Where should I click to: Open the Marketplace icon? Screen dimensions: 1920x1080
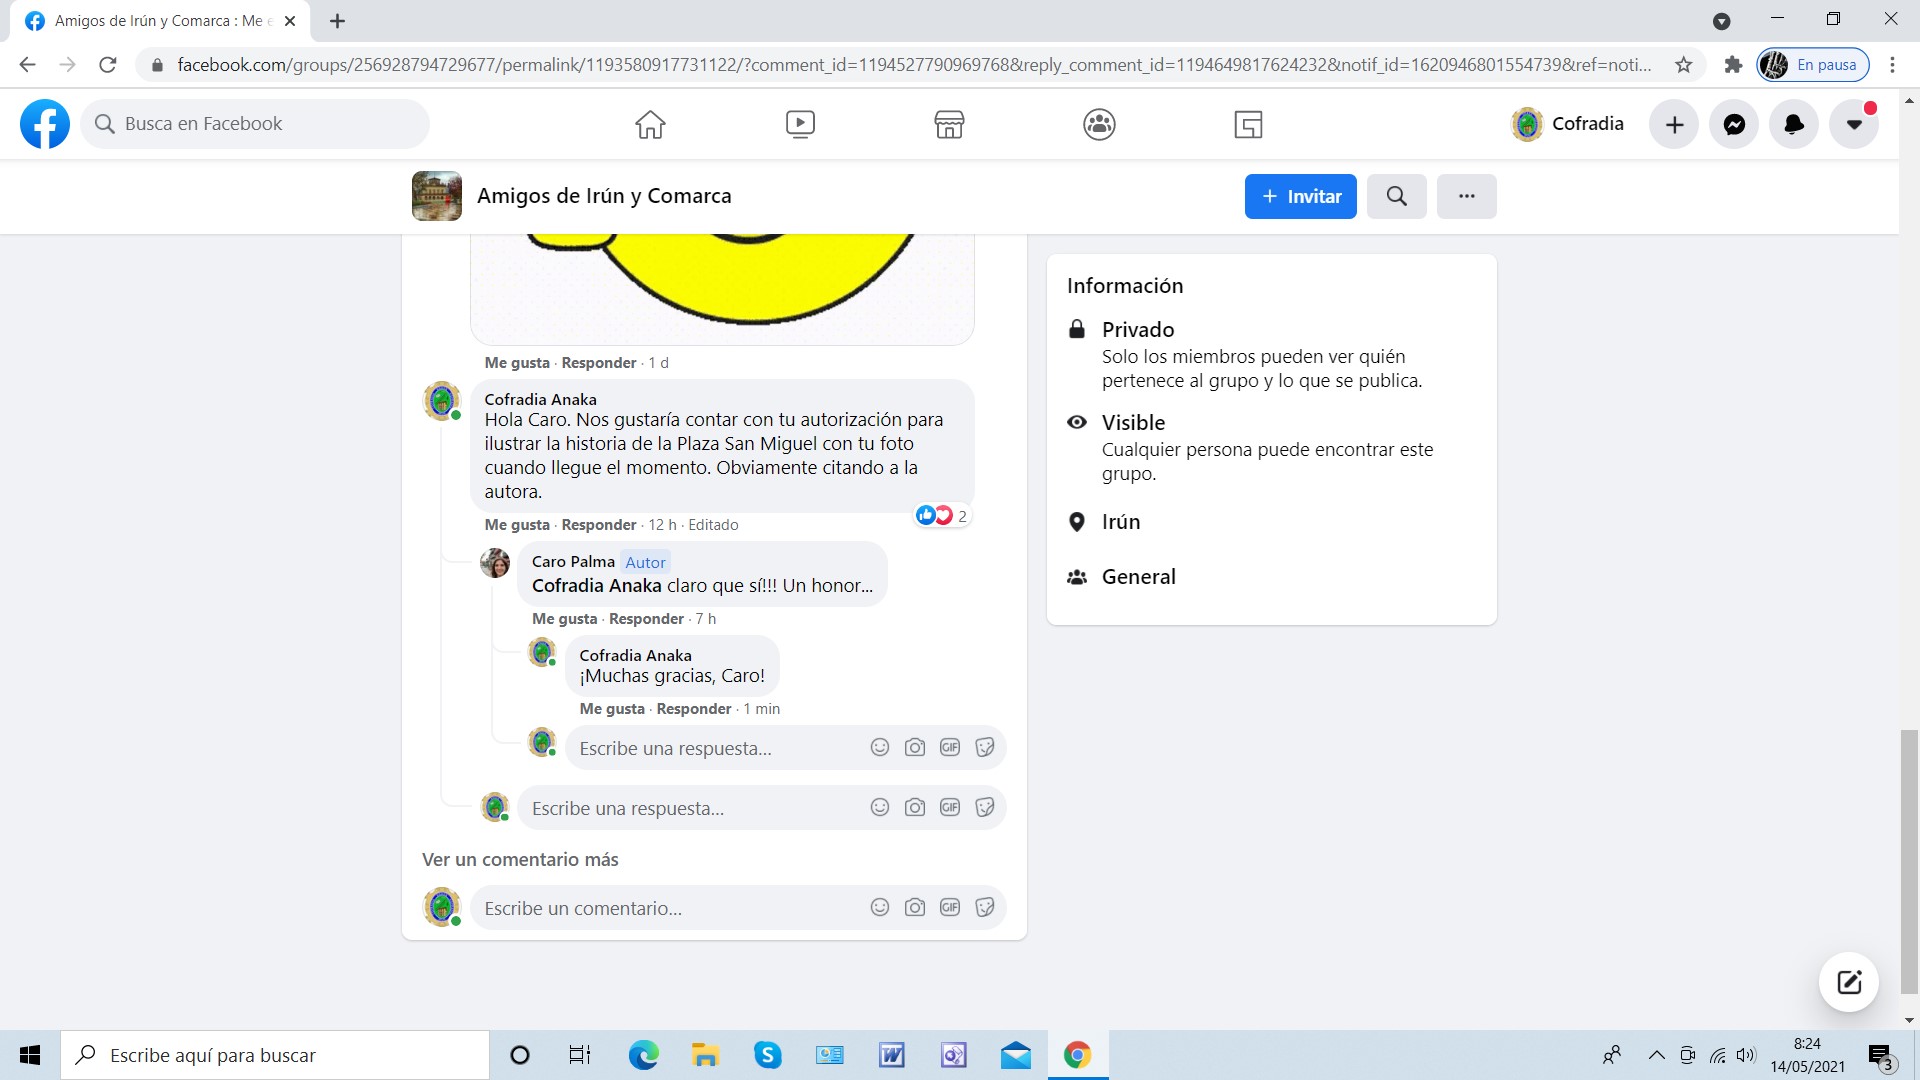(x=949, y=124)
